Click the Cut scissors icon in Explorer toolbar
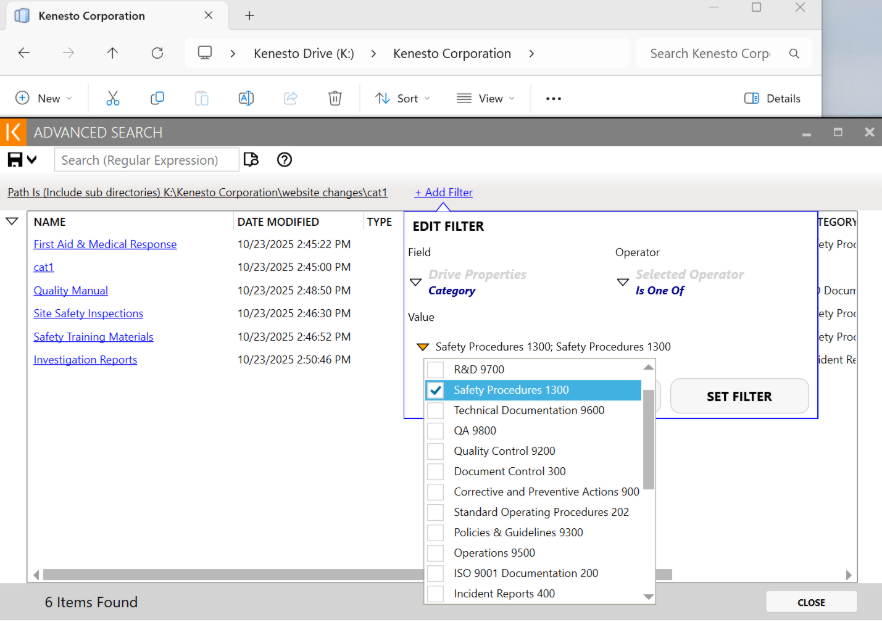Screen dimensions: 882x621 point(112,98)
